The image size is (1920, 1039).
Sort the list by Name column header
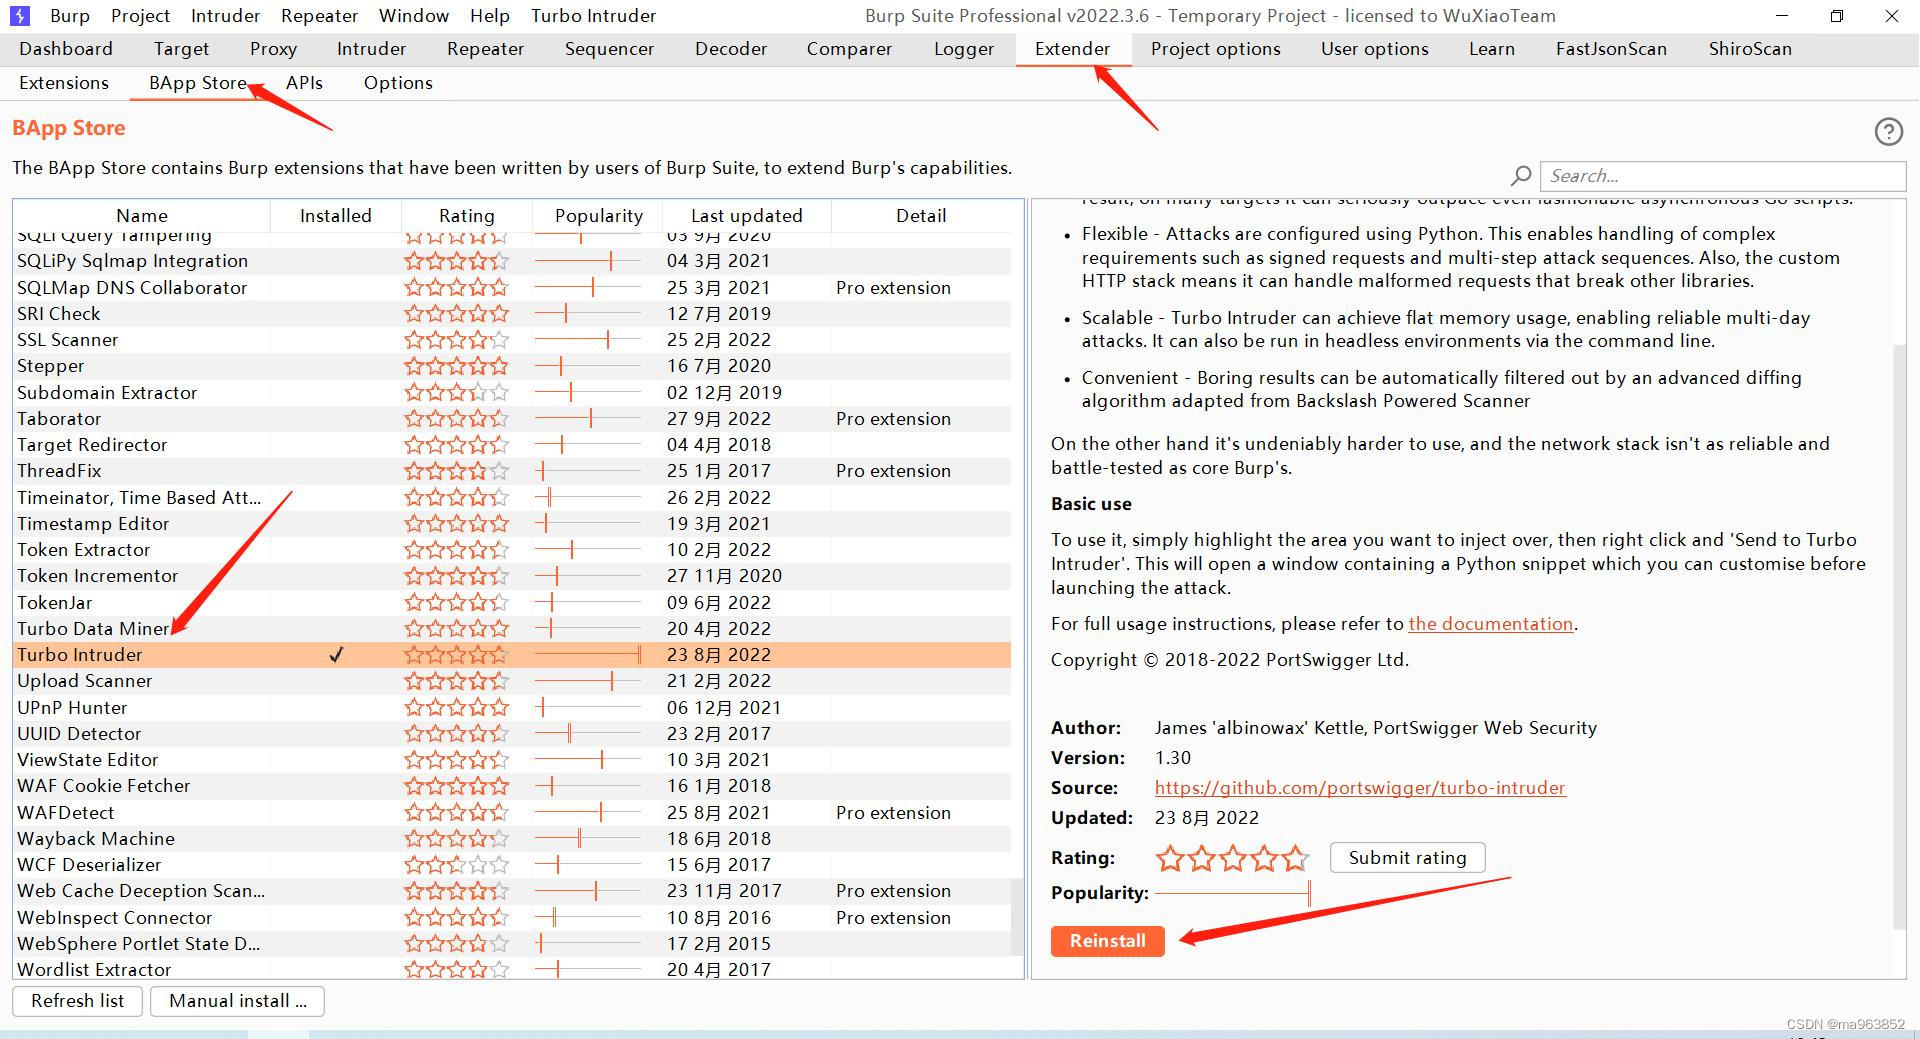142,216
